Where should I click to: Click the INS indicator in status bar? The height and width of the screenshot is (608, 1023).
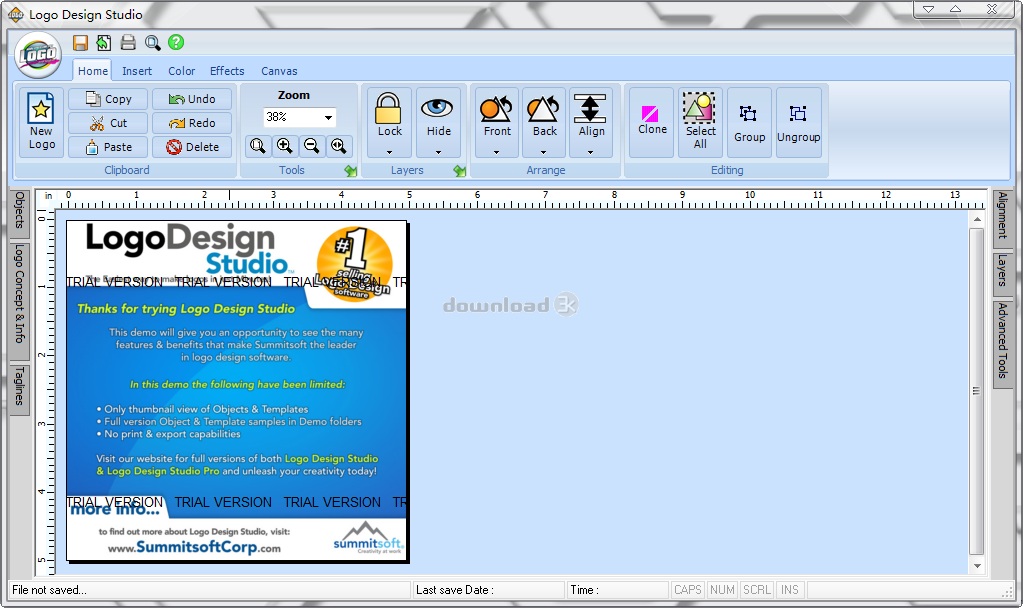pos(790,590)
